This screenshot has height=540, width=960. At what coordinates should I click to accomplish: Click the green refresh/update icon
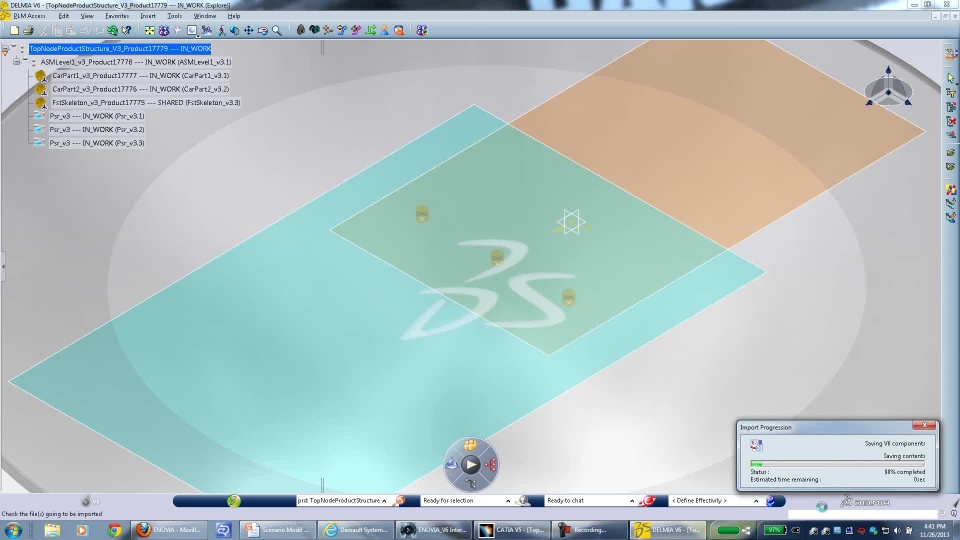point(113,30)
